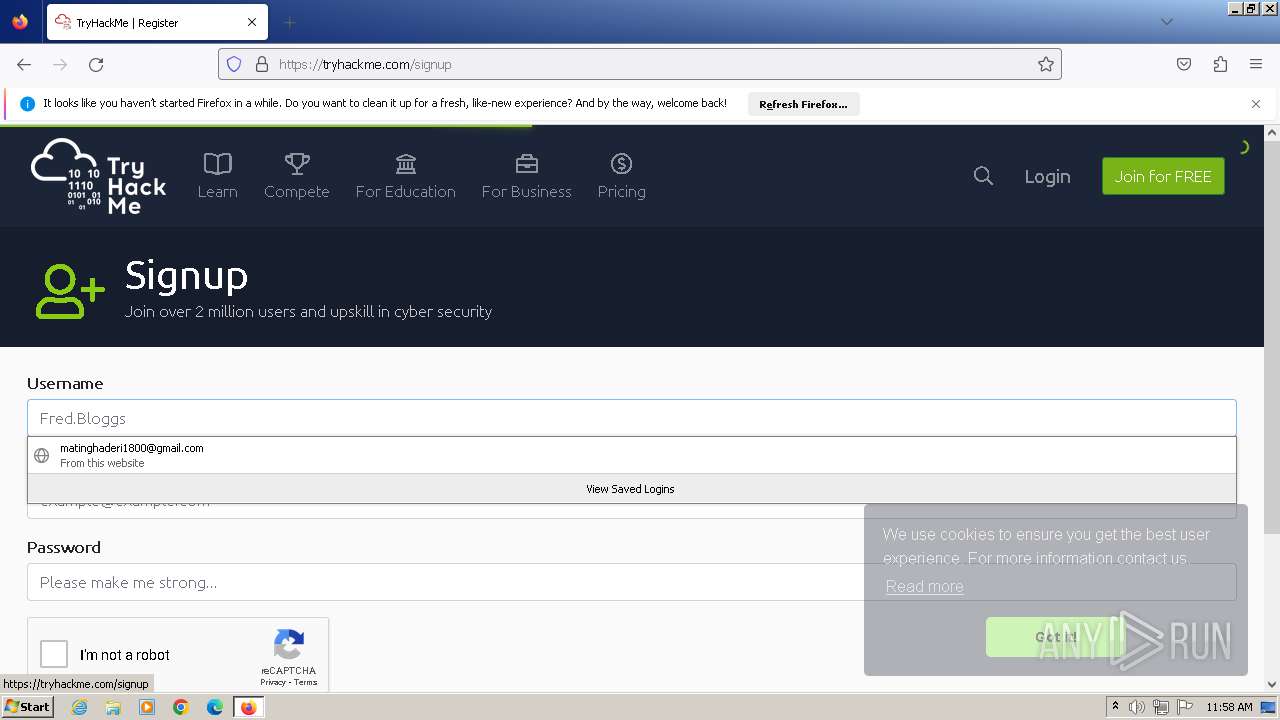The width and height of the screenshot is (1280, 720).
Task: Check the I'm not a robot box
Action: (54, 654)
